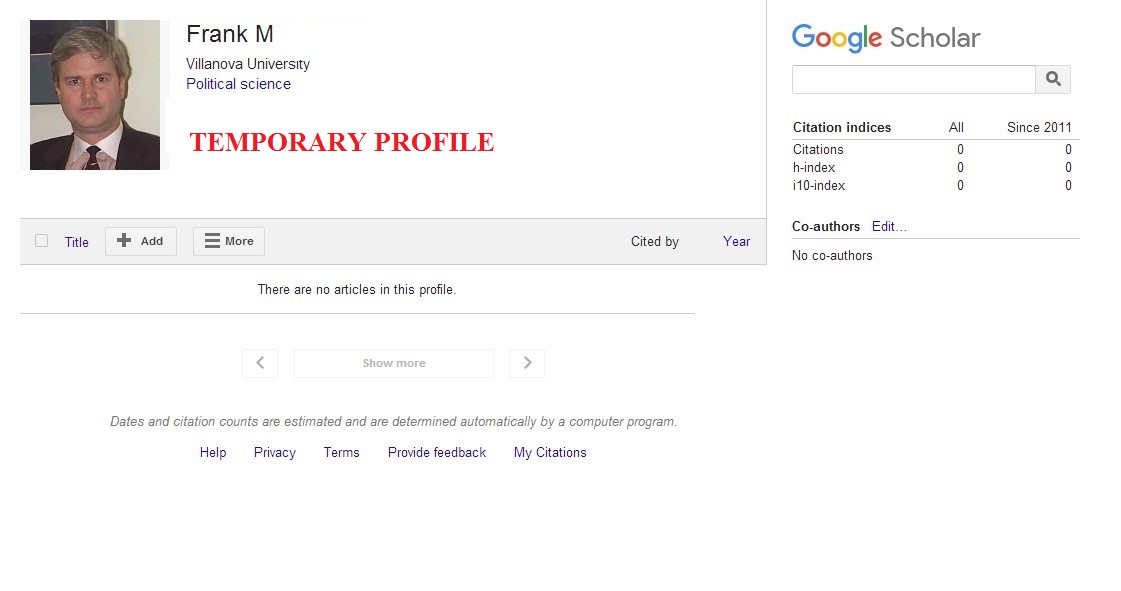
Task: Open the Political science interest link
Action: 238,84
